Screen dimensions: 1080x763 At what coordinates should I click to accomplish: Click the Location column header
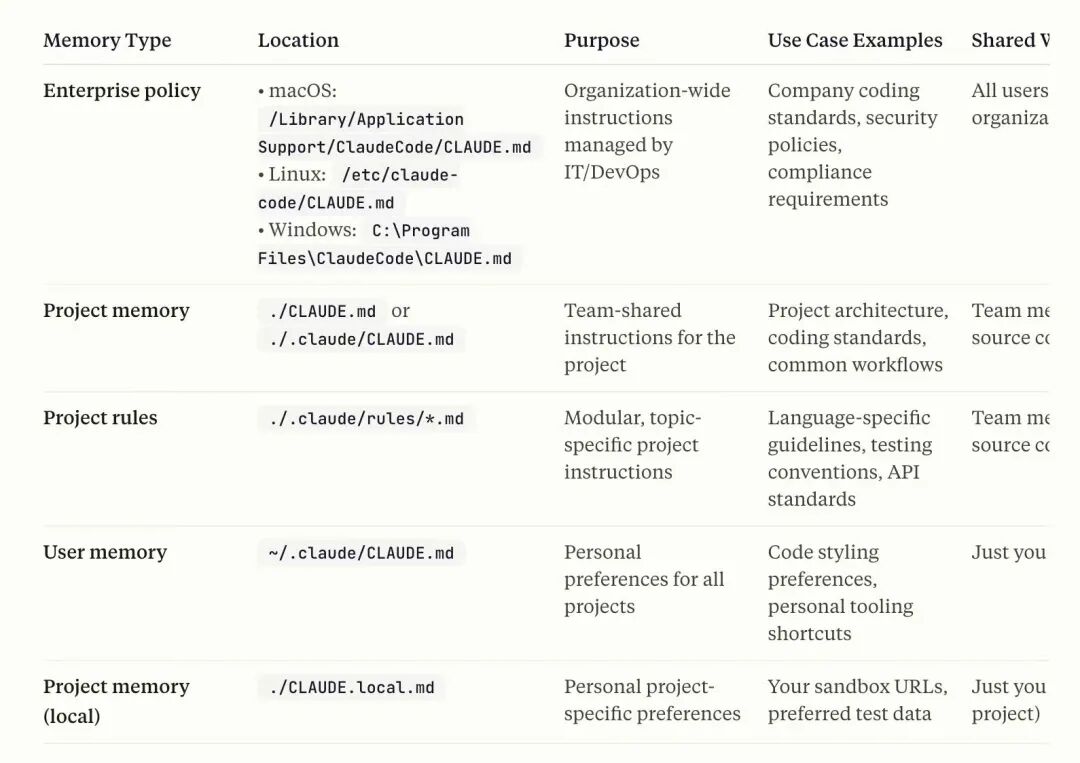click(298, 40)
